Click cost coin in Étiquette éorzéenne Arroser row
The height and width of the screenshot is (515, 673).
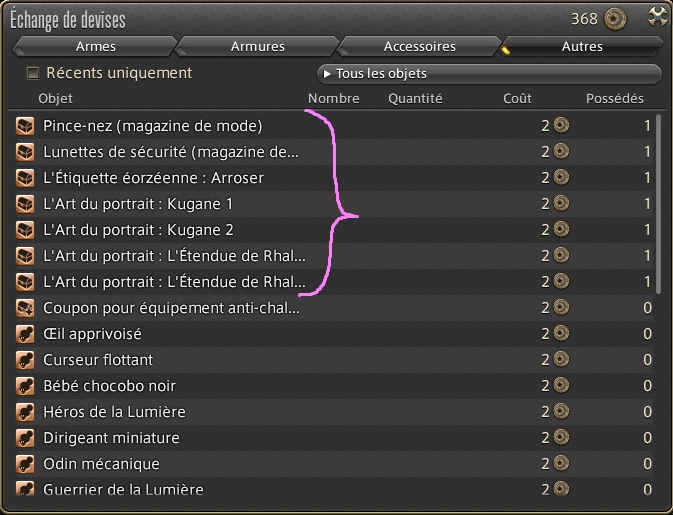(x=561, y=177)
